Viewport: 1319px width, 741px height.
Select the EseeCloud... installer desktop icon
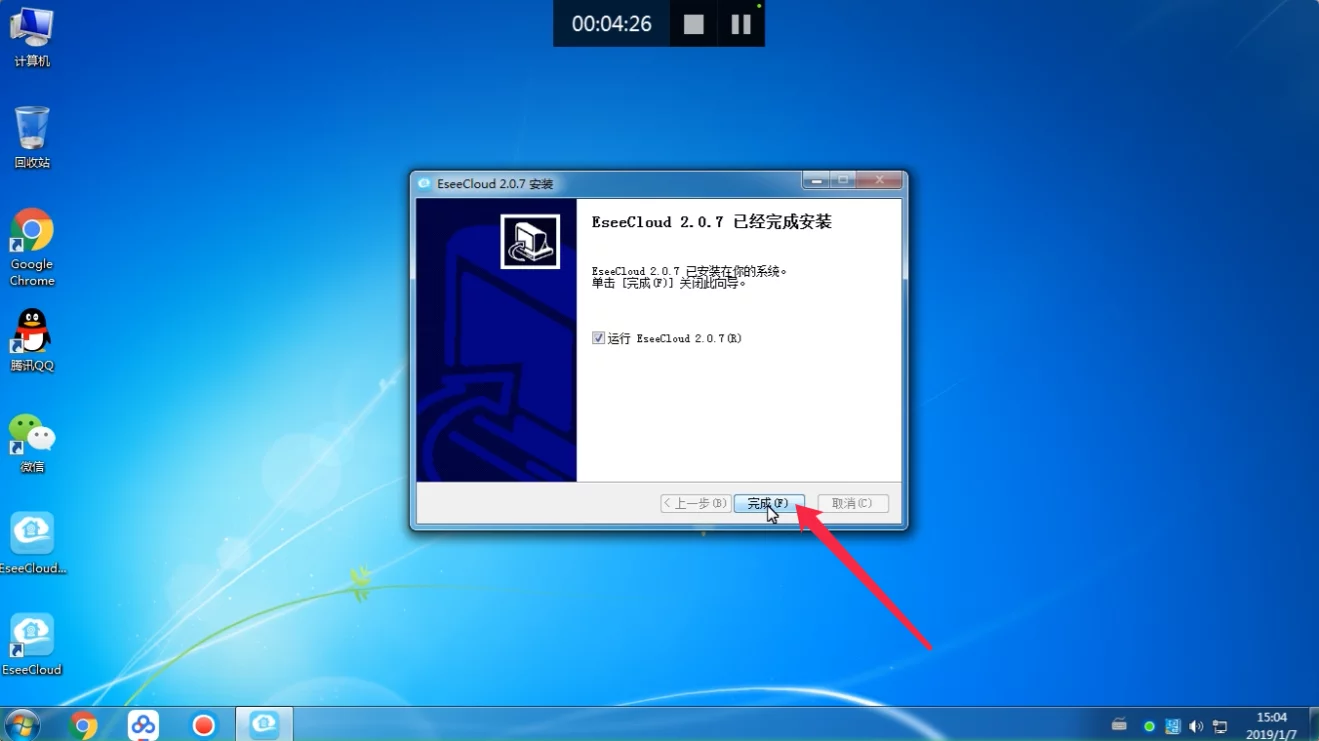[32, 543]
